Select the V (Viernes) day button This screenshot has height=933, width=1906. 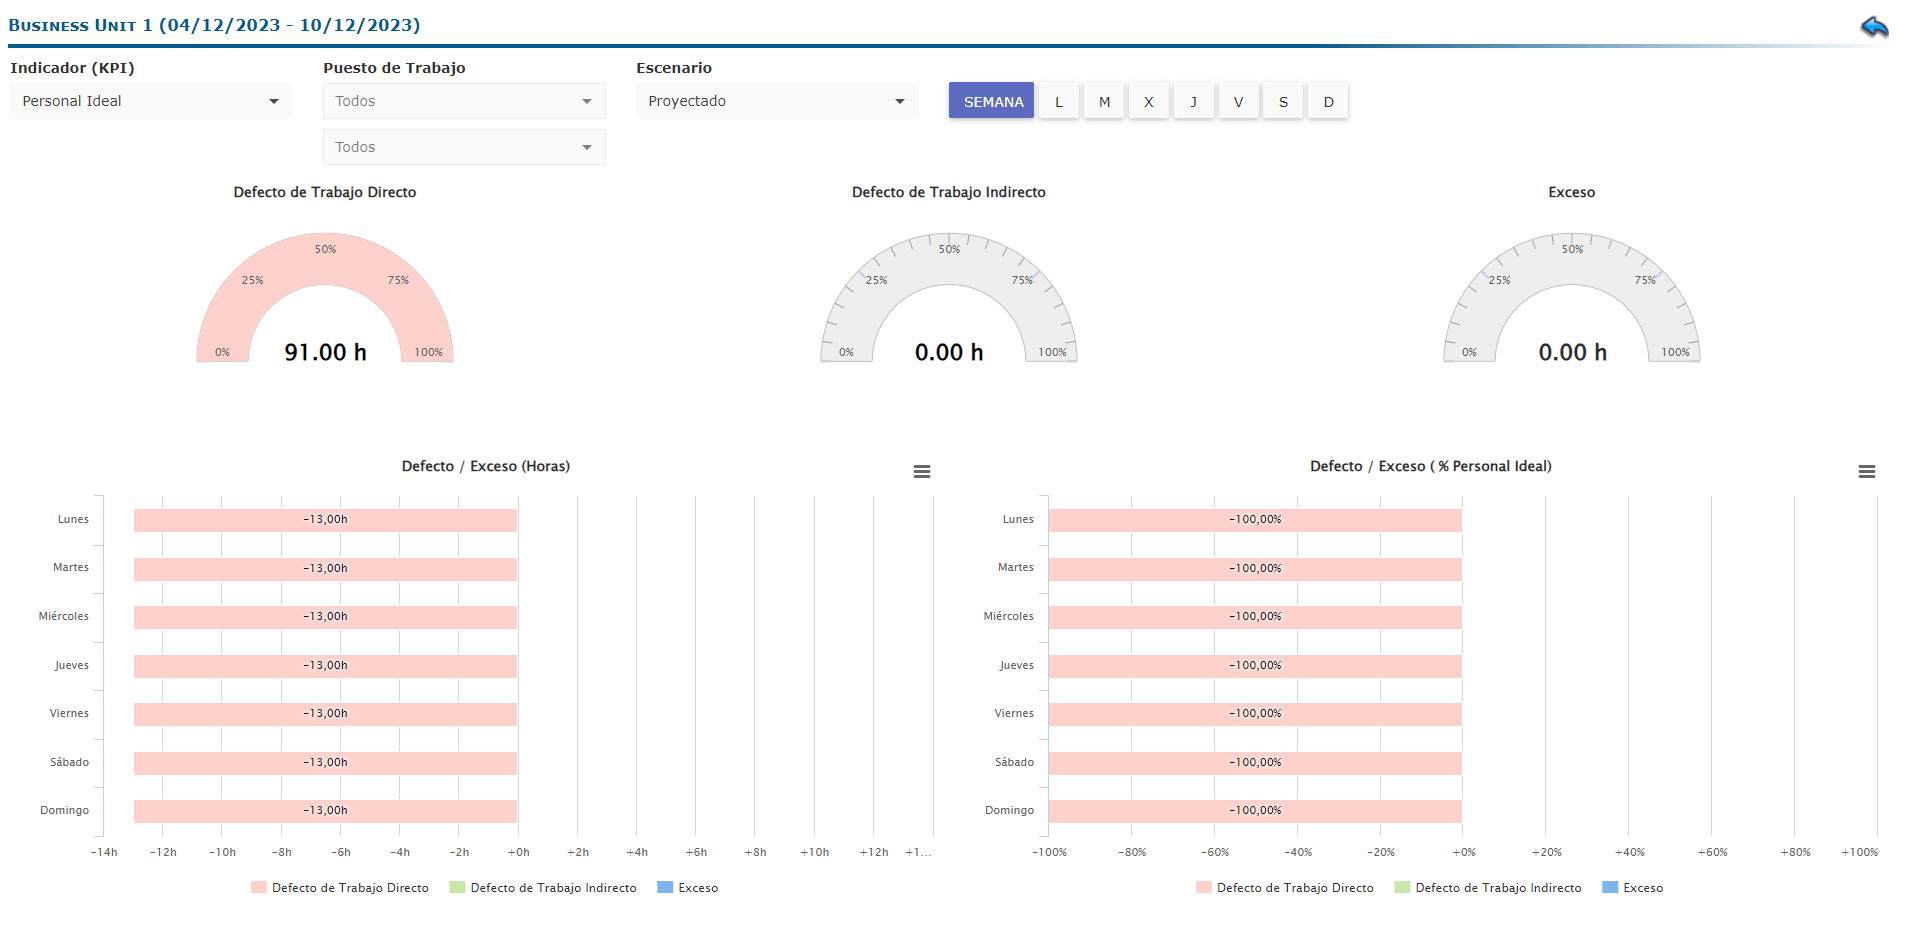point(1239,101)
